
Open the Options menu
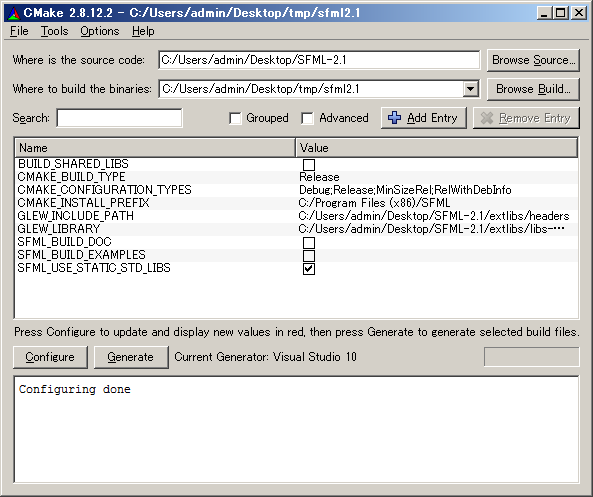[99, 31]
